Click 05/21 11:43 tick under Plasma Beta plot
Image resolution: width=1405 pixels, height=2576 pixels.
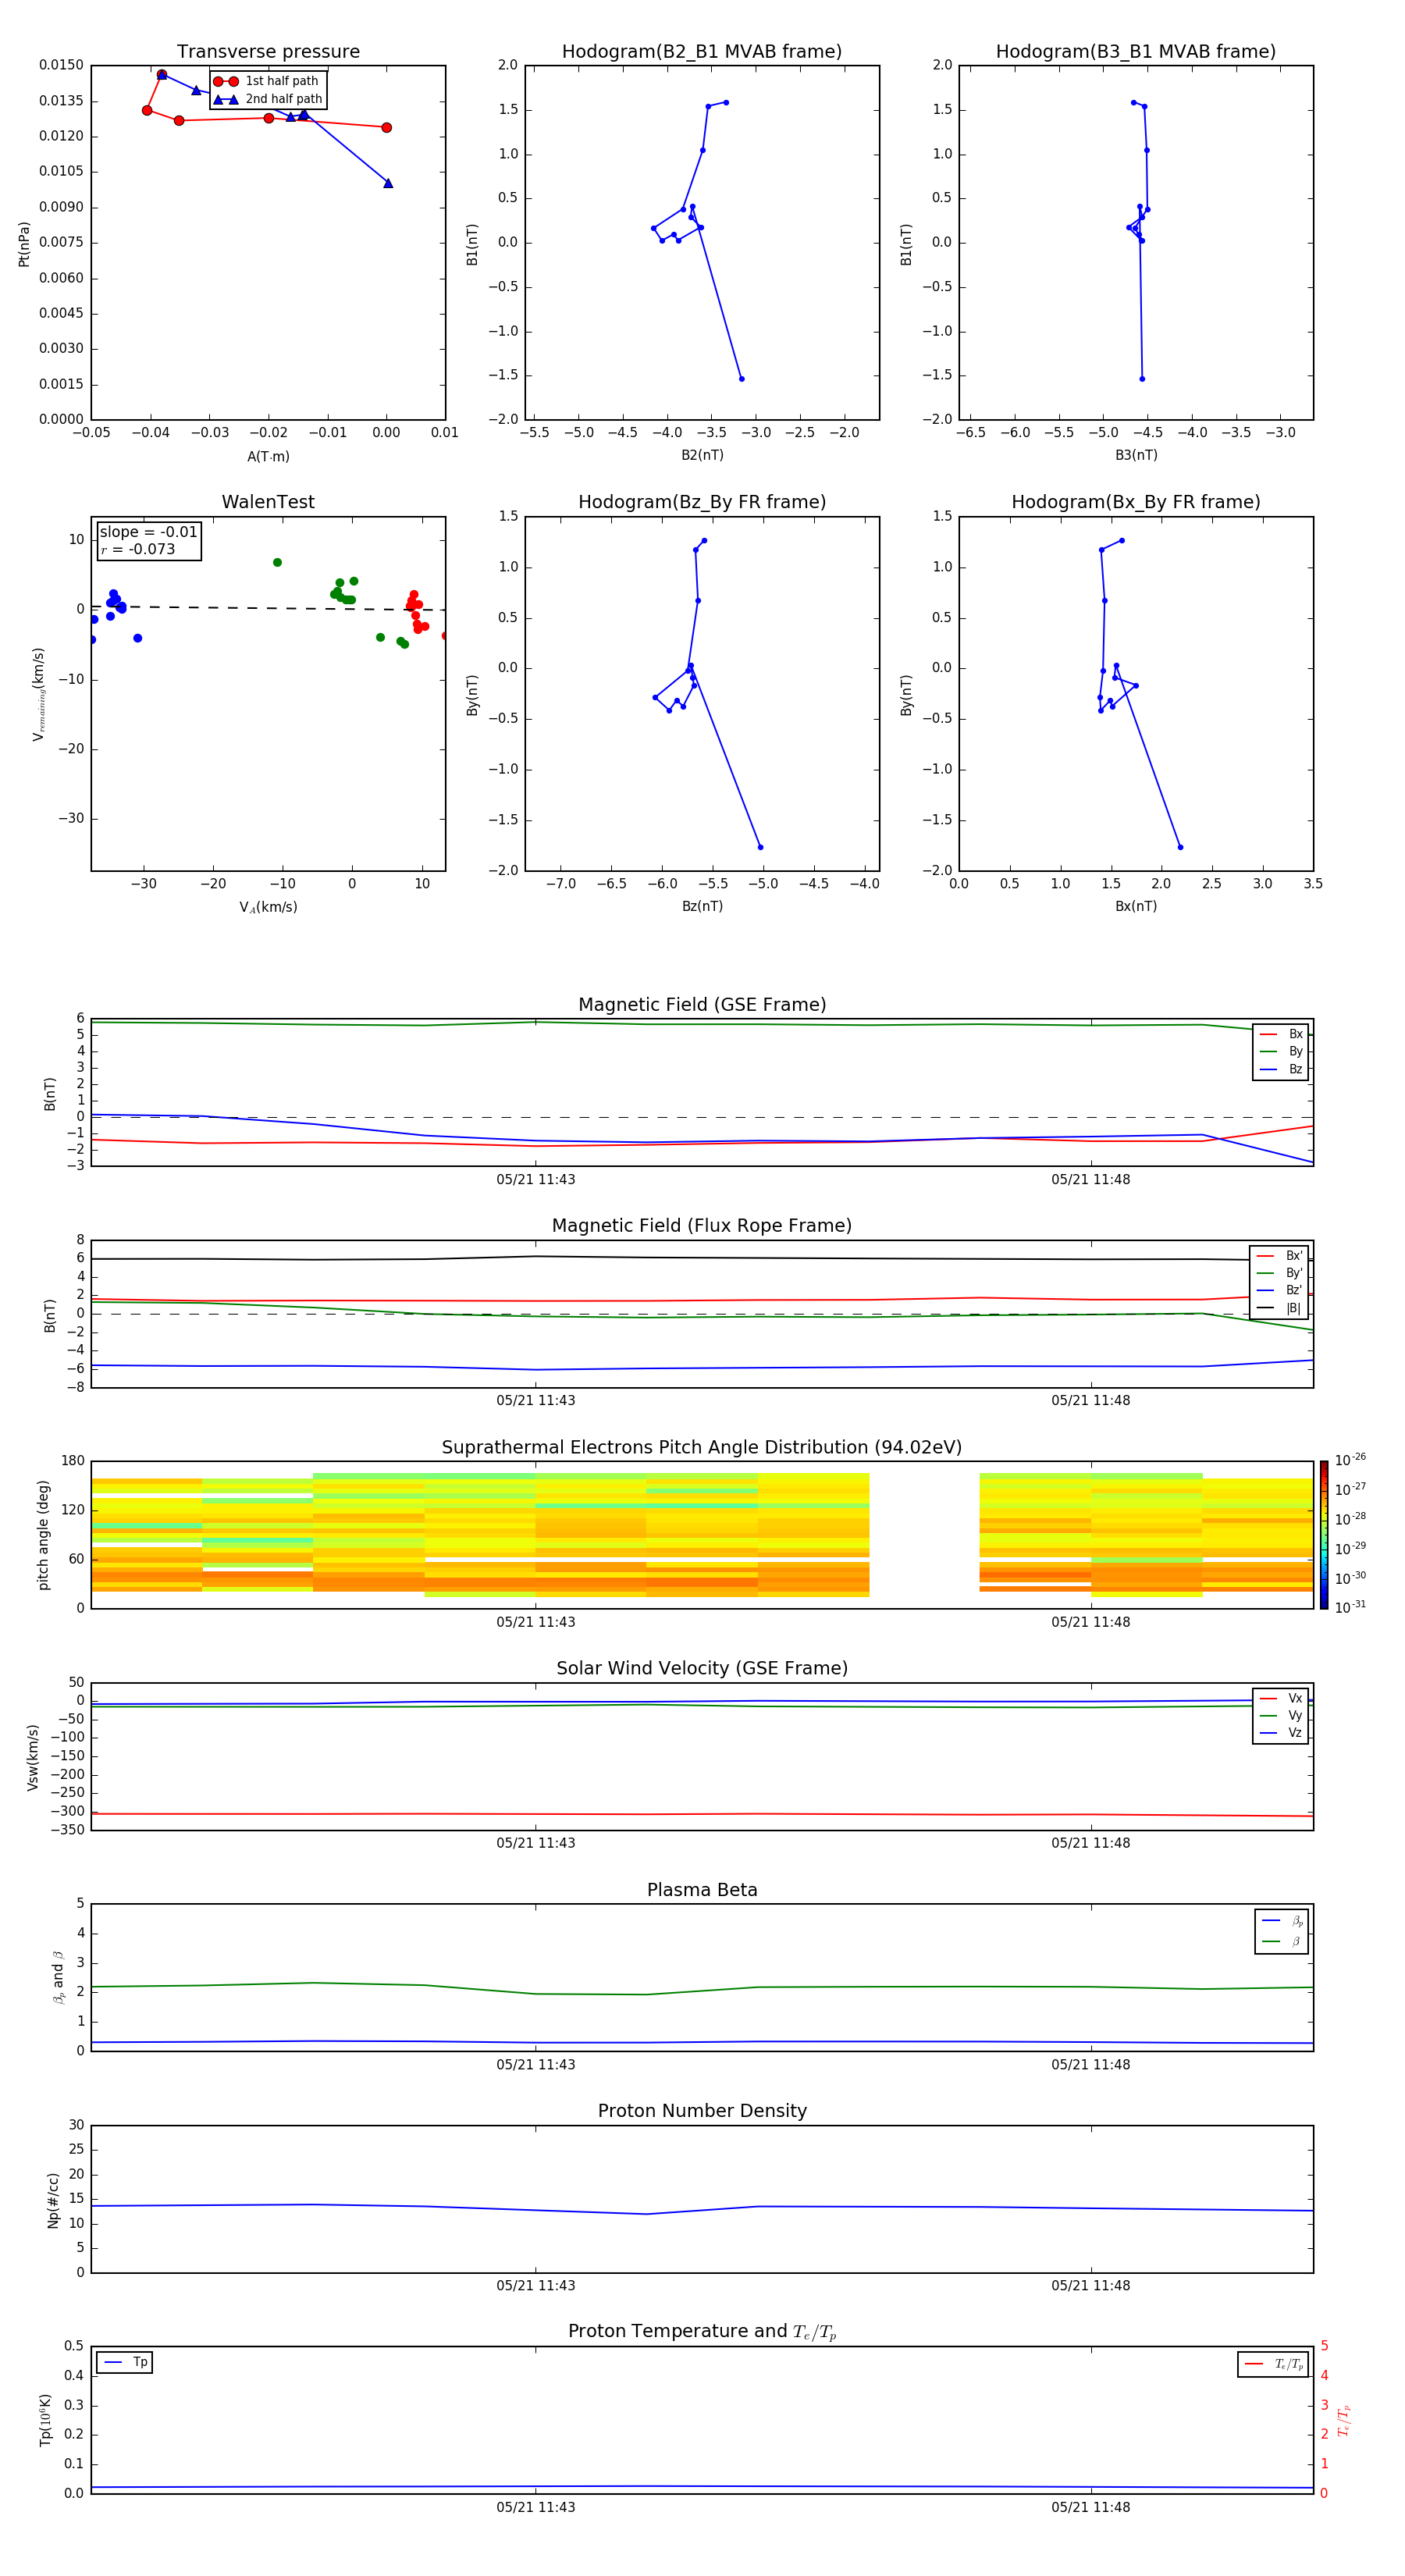point(536,2065)
